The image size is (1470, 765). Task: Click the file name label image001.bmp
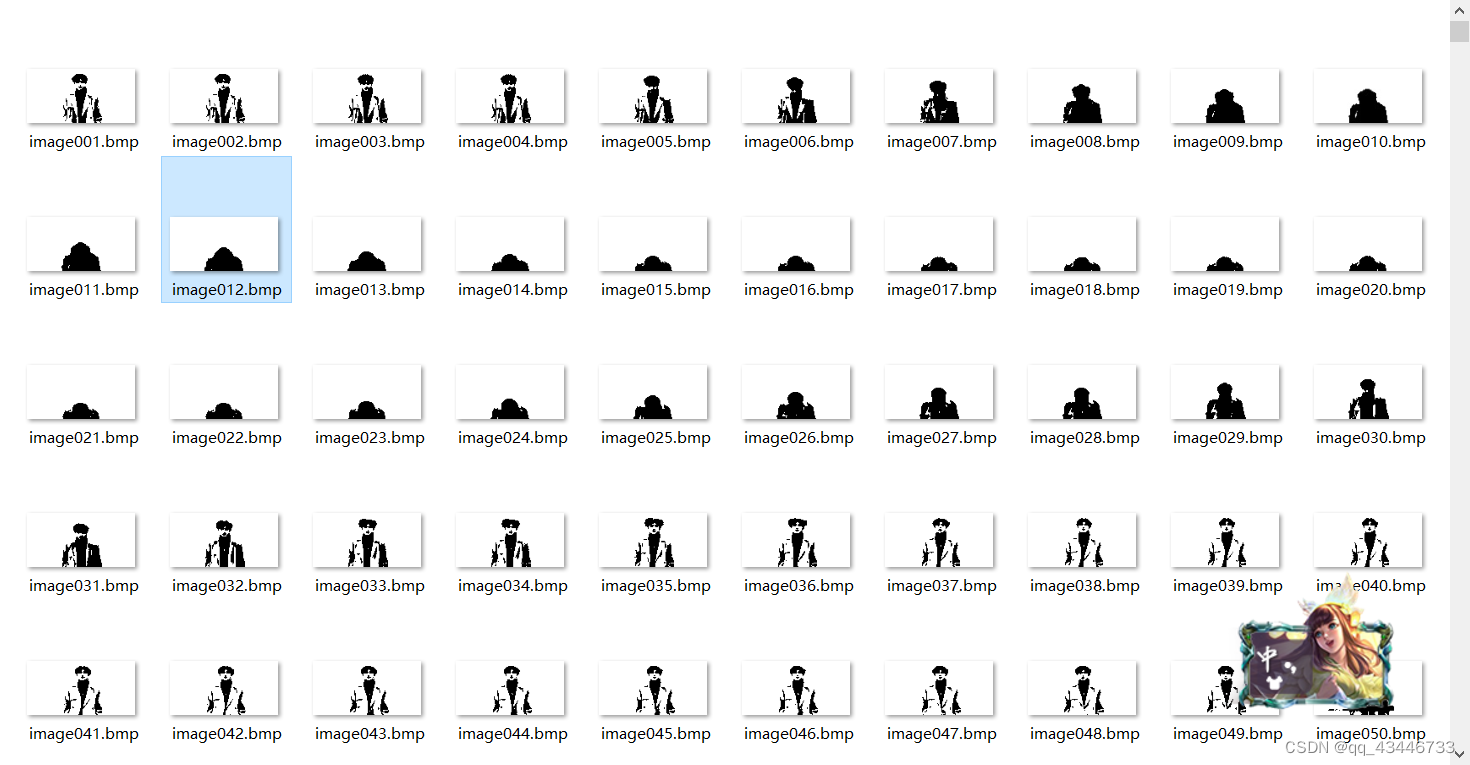coord(84,142)
